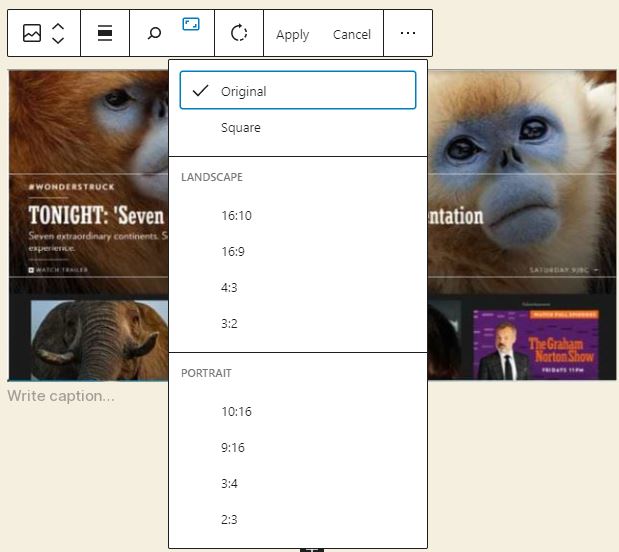Viewport: 619px width, 552px height.
Task: Click the Zoom magnifier icon
Action: (154, 33)
